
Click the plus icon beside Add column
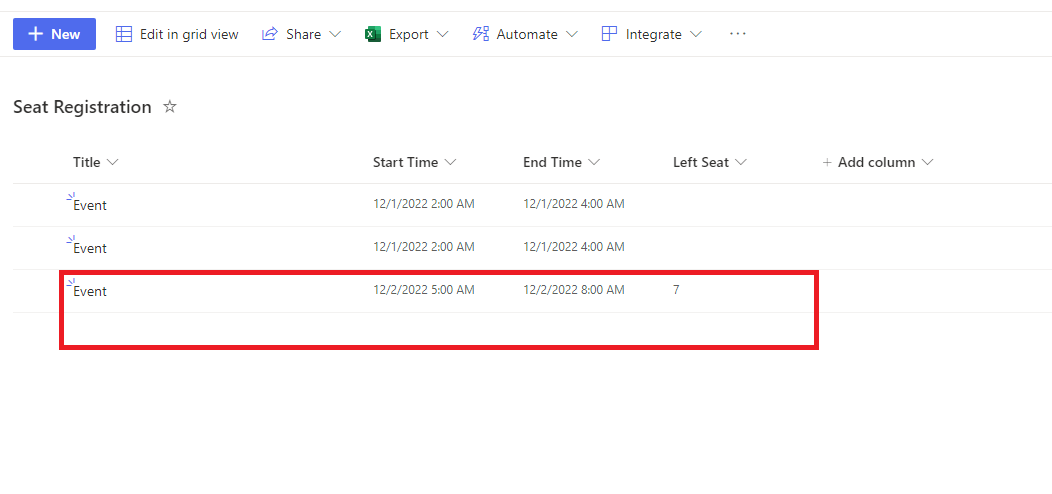click(x=827, y=162)
